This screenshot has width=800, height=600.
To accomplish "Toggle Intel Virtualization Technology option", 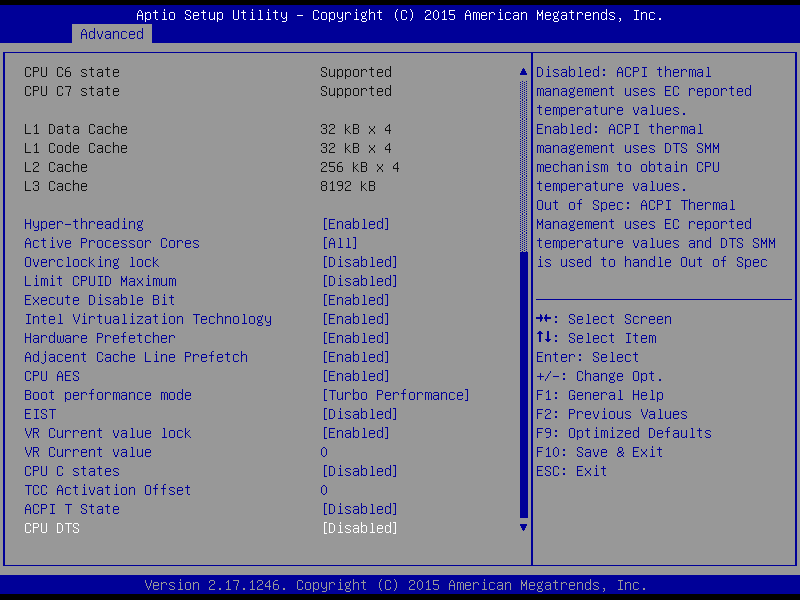I will tap(356, 319).
